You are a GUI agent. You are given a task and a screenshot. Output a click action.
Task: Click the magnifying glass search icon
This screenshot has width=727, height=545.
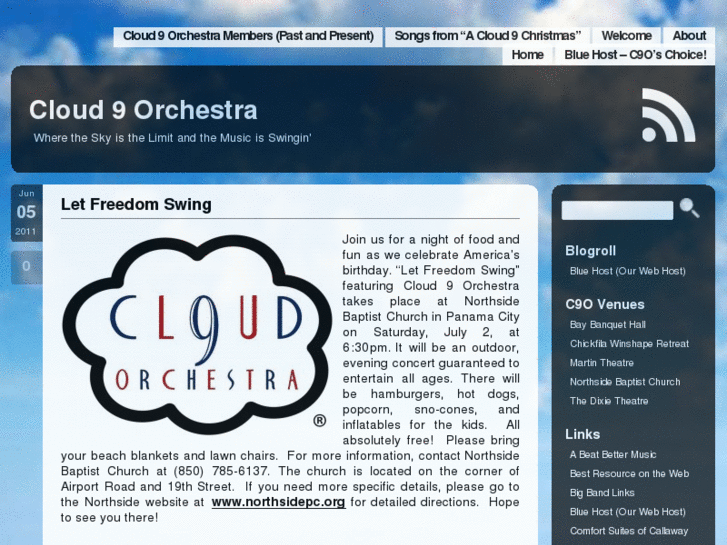coord(689,208)
